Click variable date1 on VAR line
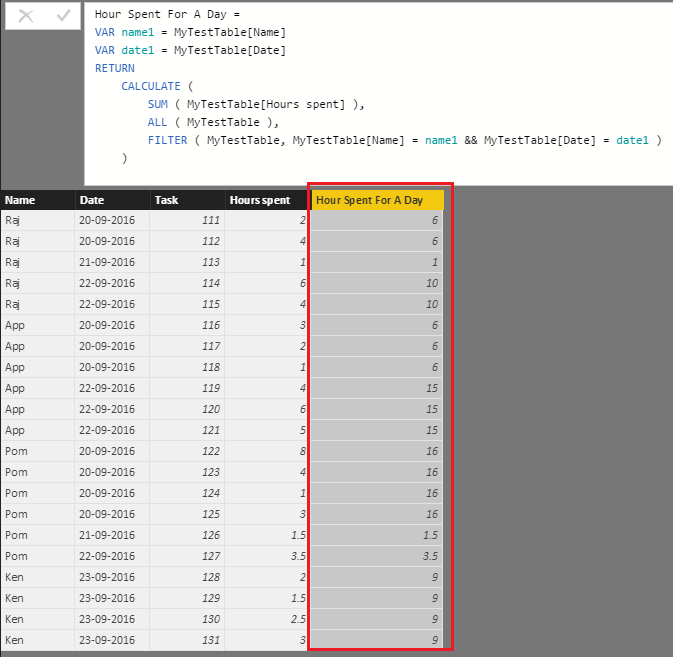Screen dimensions: 673x657 pyautogui.click(x=137, y=50)
